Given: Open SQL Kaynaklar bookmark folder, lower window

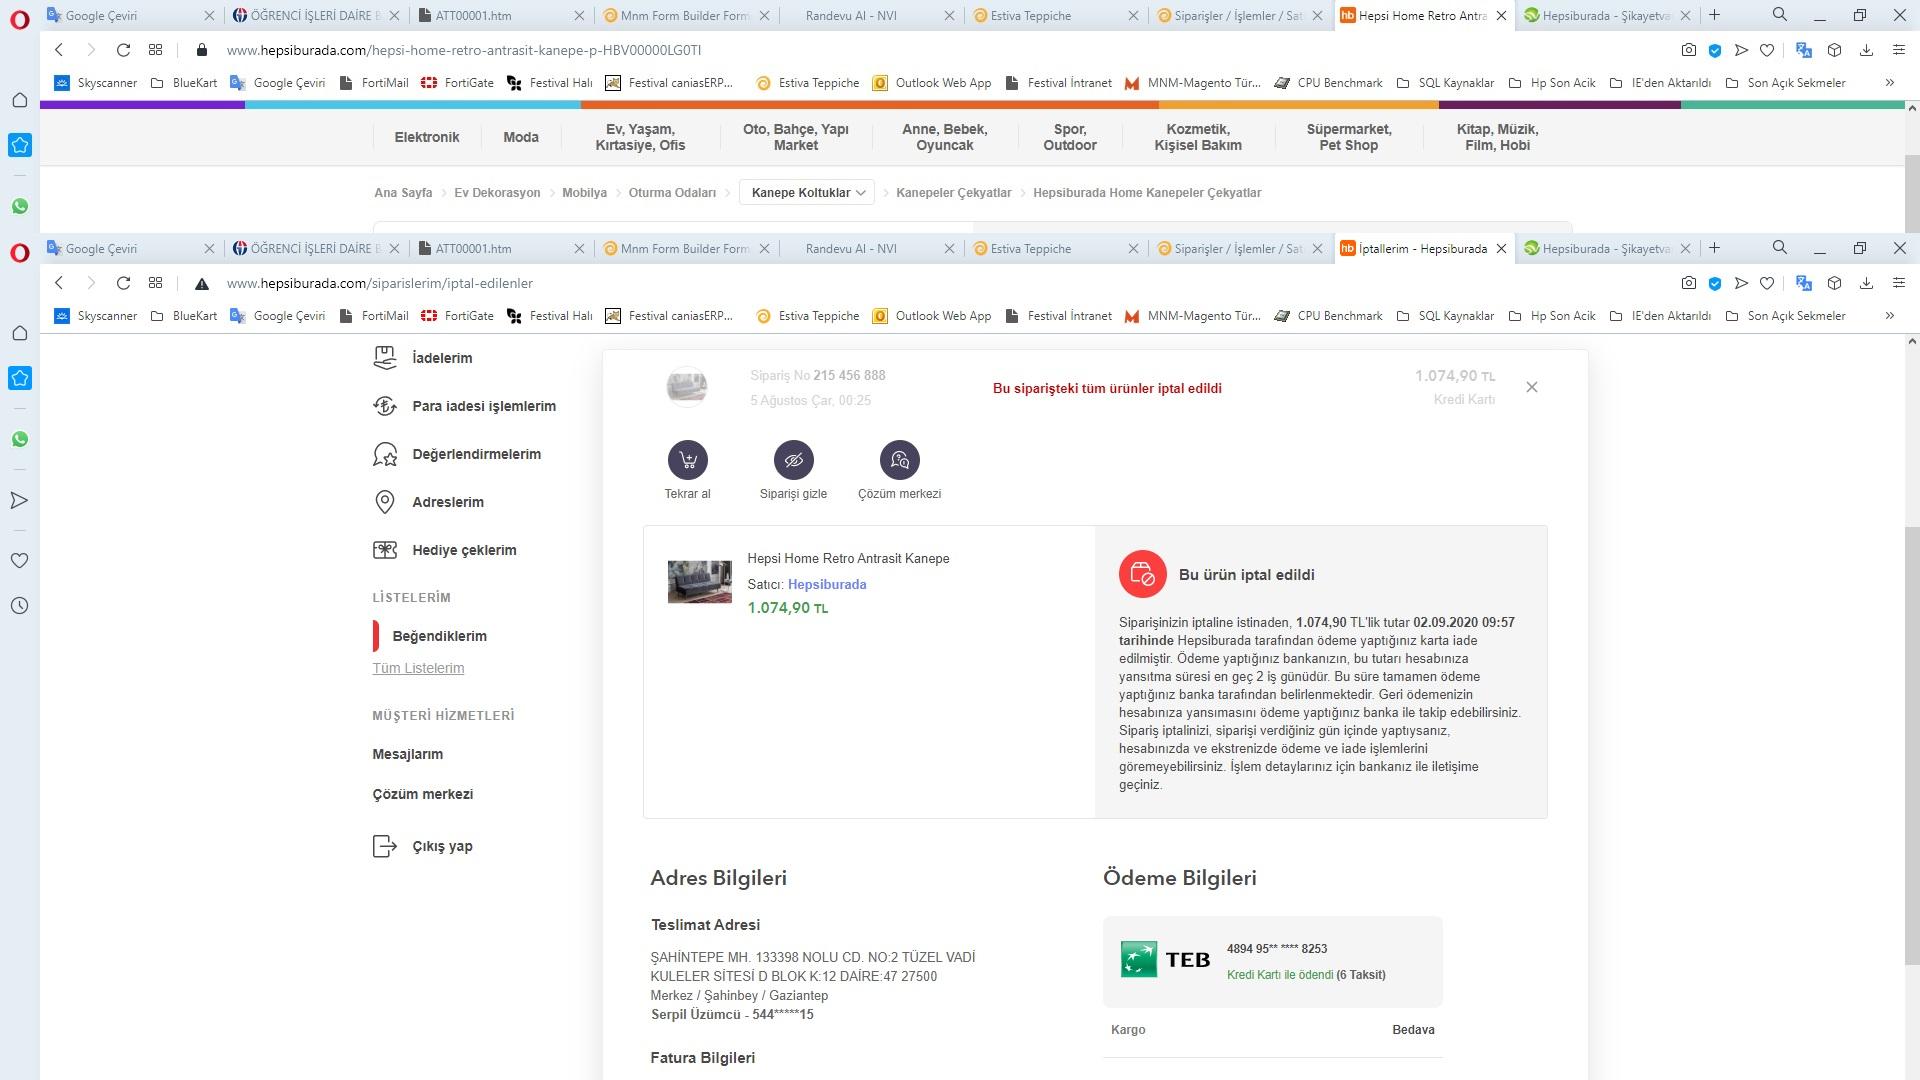Looking at the screenshot, I should pyautogui.click(x=1444, y=316).
